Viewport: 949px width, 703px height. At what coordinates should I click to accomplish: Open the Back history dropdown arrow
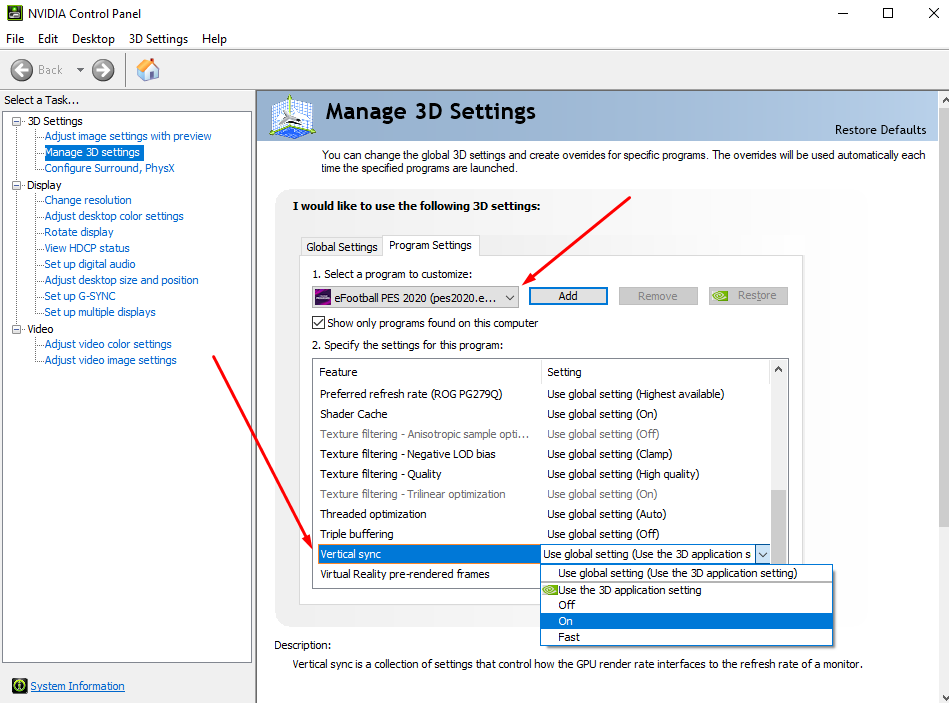(80, 70)
